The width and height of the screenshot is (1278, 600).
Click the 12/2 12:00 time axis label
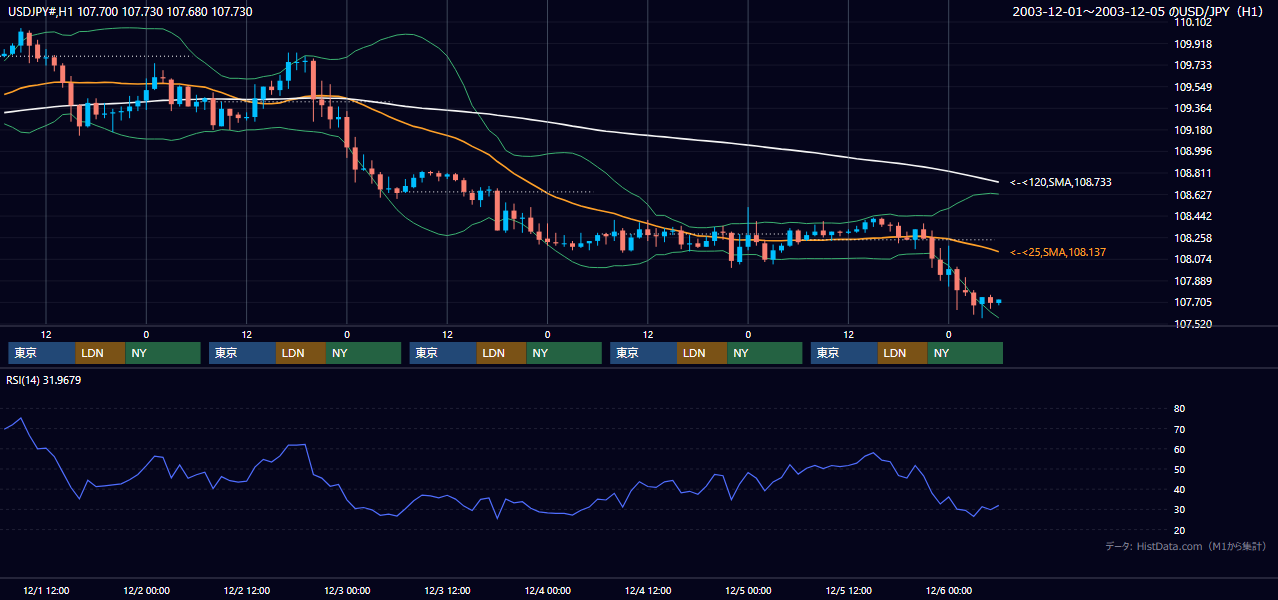pyautogui.click(x=247, y=591)
